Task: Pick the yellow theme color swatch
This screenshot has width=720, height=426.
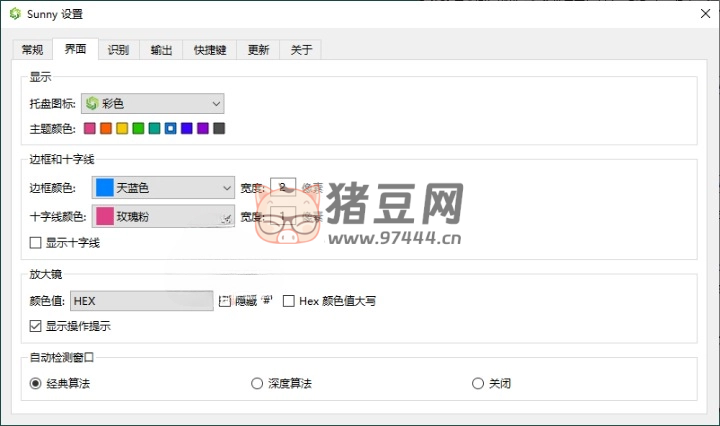Action: (122, 128)
